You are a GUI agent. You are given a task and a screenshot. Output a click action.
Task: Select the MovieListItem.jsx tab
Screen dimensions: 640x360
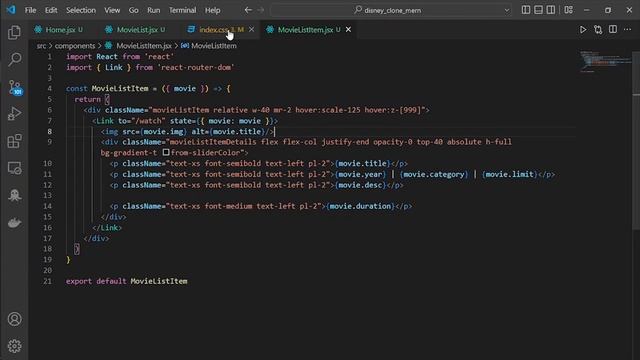point(305,29)
